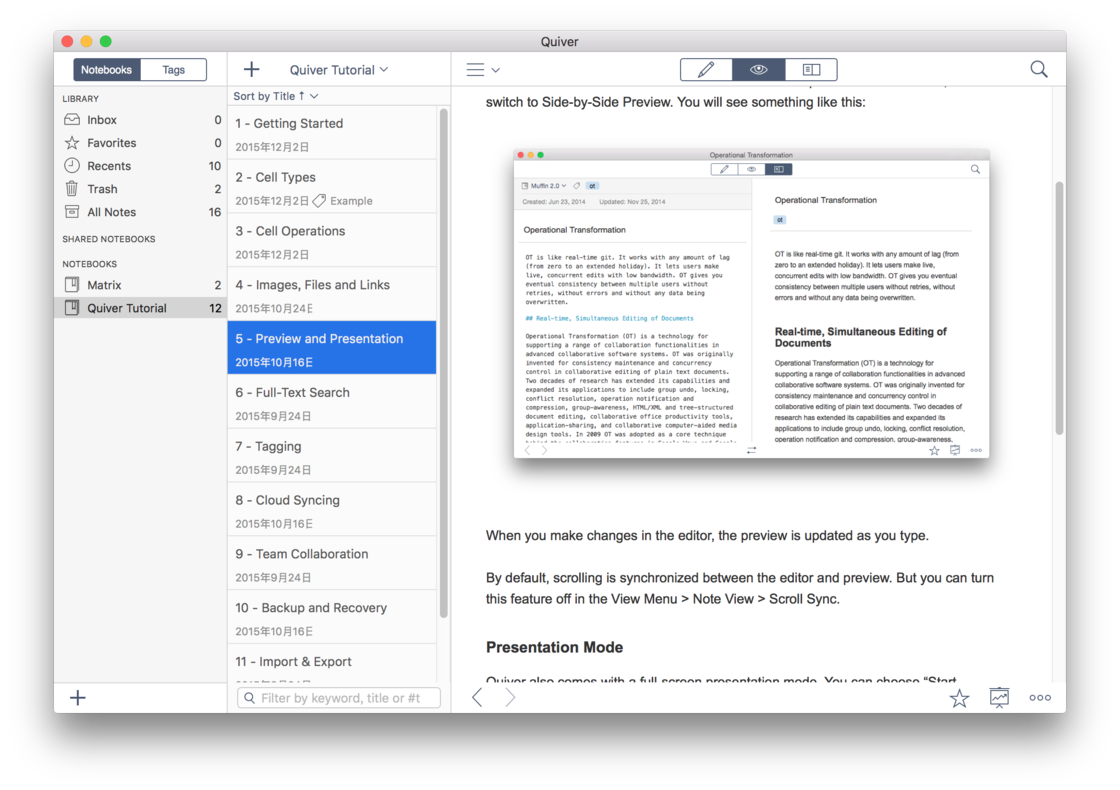Image resolution: width=1120 pixels, height=790 pixels.
Task: Click the Trash can icon
Action: [x=72, y=189]
